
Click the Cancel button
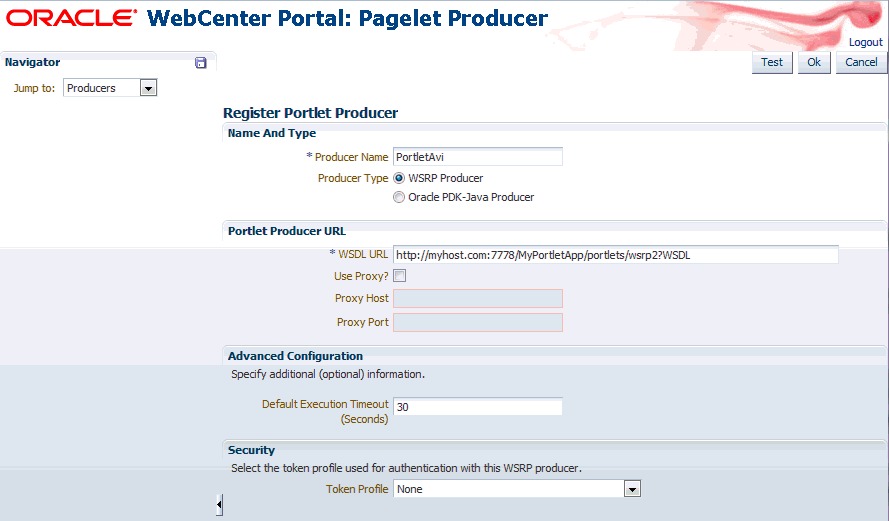[861, 62]
